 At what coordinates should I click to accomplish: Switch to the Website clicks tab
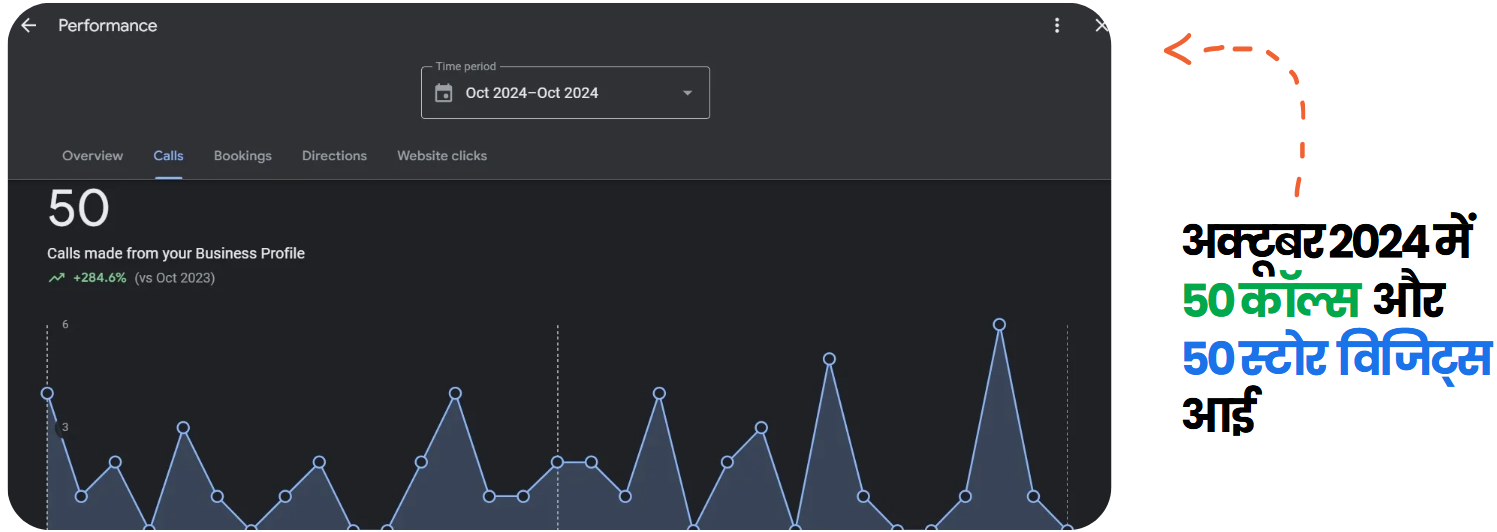(442, 156)
